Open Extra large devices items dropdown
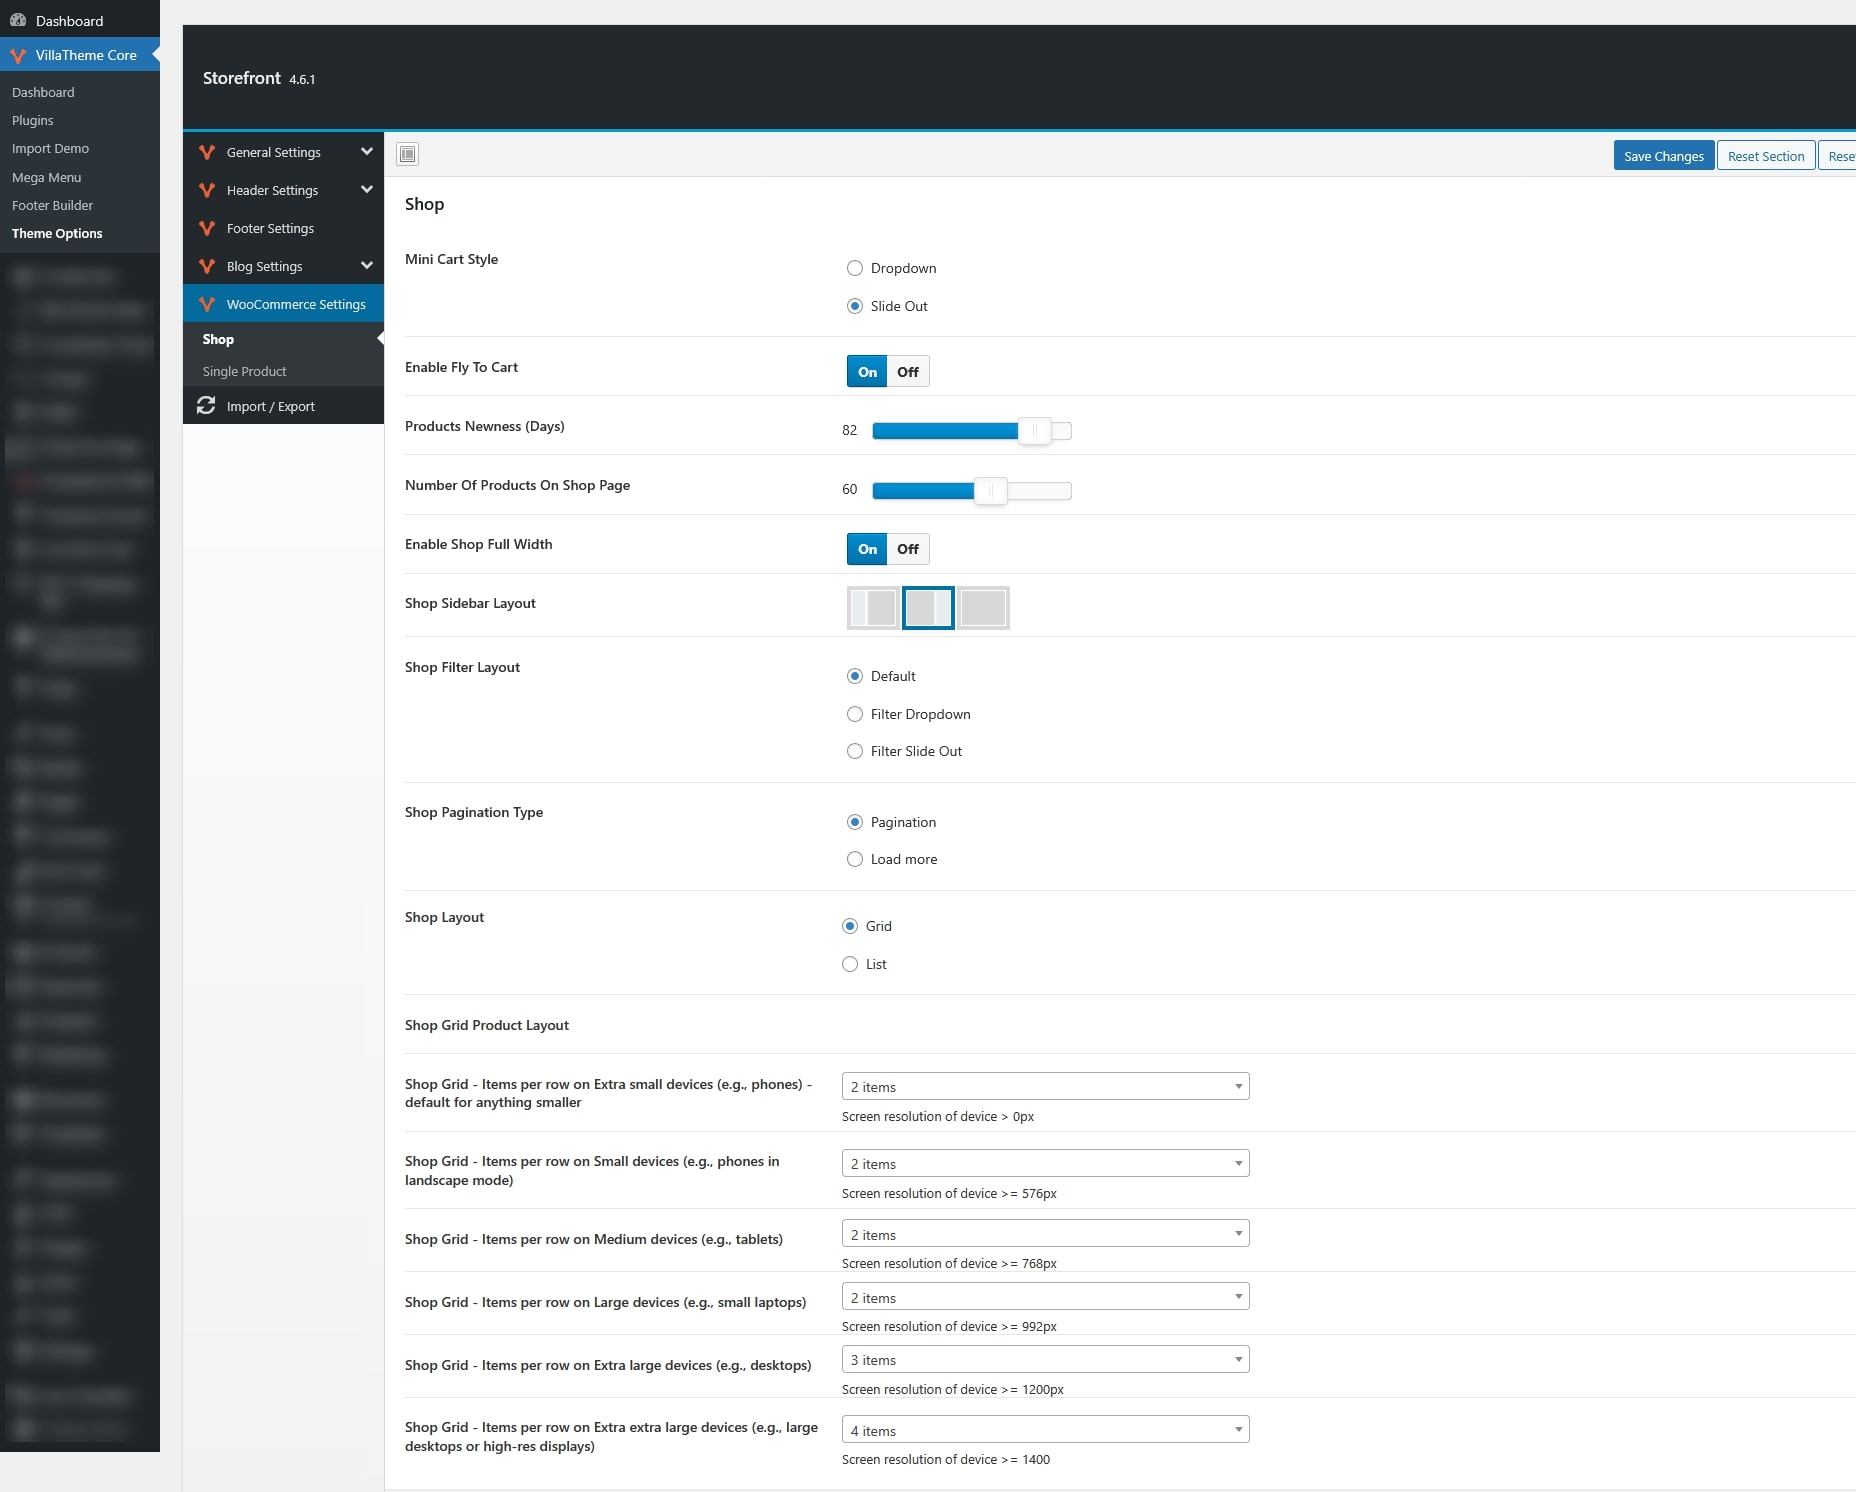The height and width of the screenshot is (1492, 1856). pyautogui.click(x=1045, y=1360)
